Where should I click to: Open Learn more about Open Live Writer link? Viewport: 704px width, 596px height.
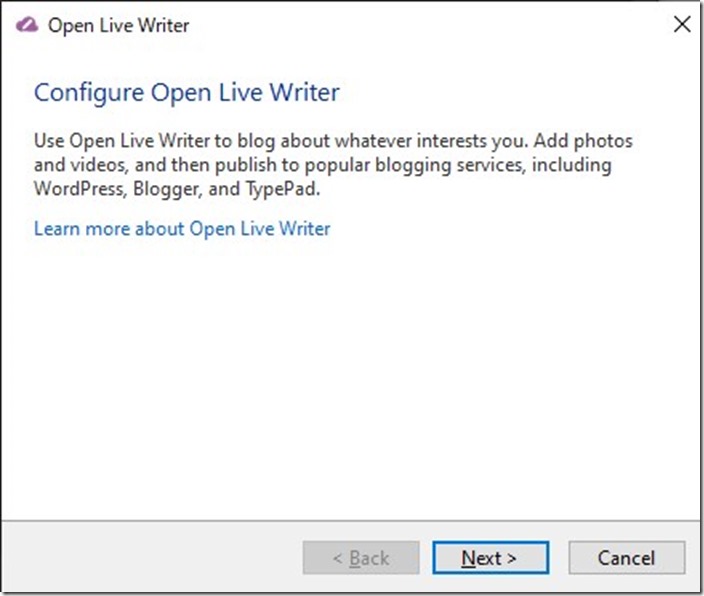(x=182, y=229)
